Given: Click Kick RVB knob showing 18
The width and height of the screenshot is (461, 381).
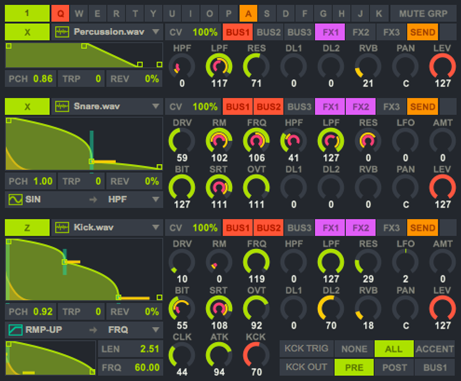Looking at the screenshot, I should coord(368,308).
